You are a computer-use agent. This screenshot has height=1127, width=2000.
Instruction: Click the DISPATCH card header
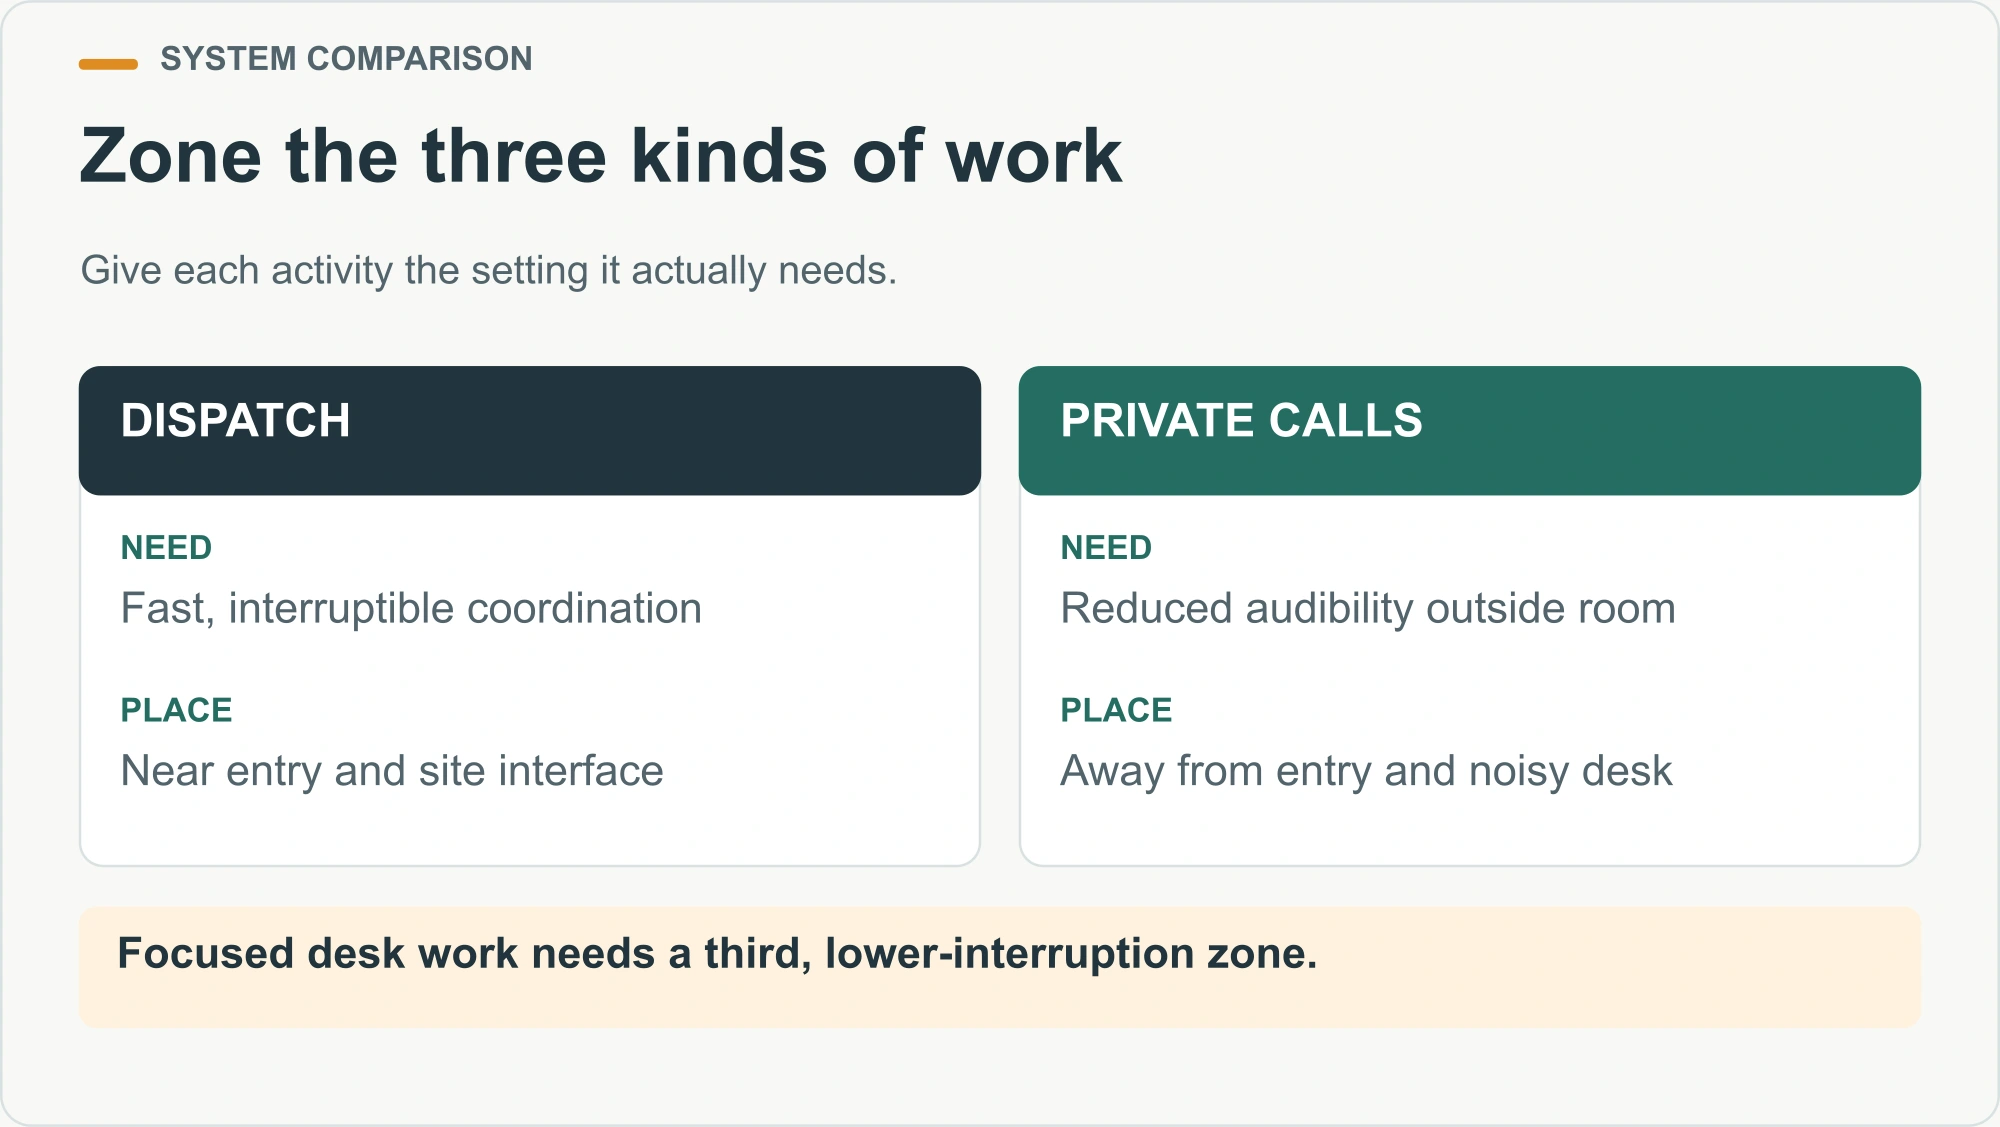(530, 430)
